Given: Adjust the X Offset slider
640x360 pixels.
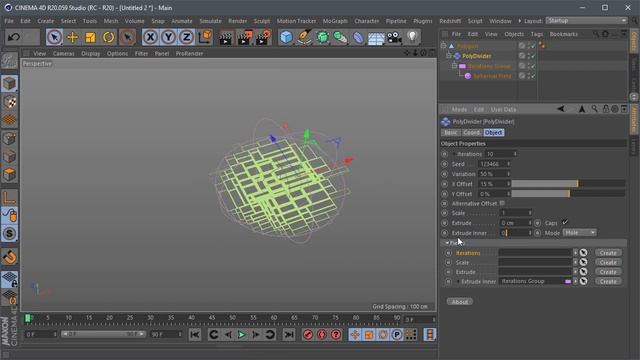Looking at the screenshot, I should 568,184.
